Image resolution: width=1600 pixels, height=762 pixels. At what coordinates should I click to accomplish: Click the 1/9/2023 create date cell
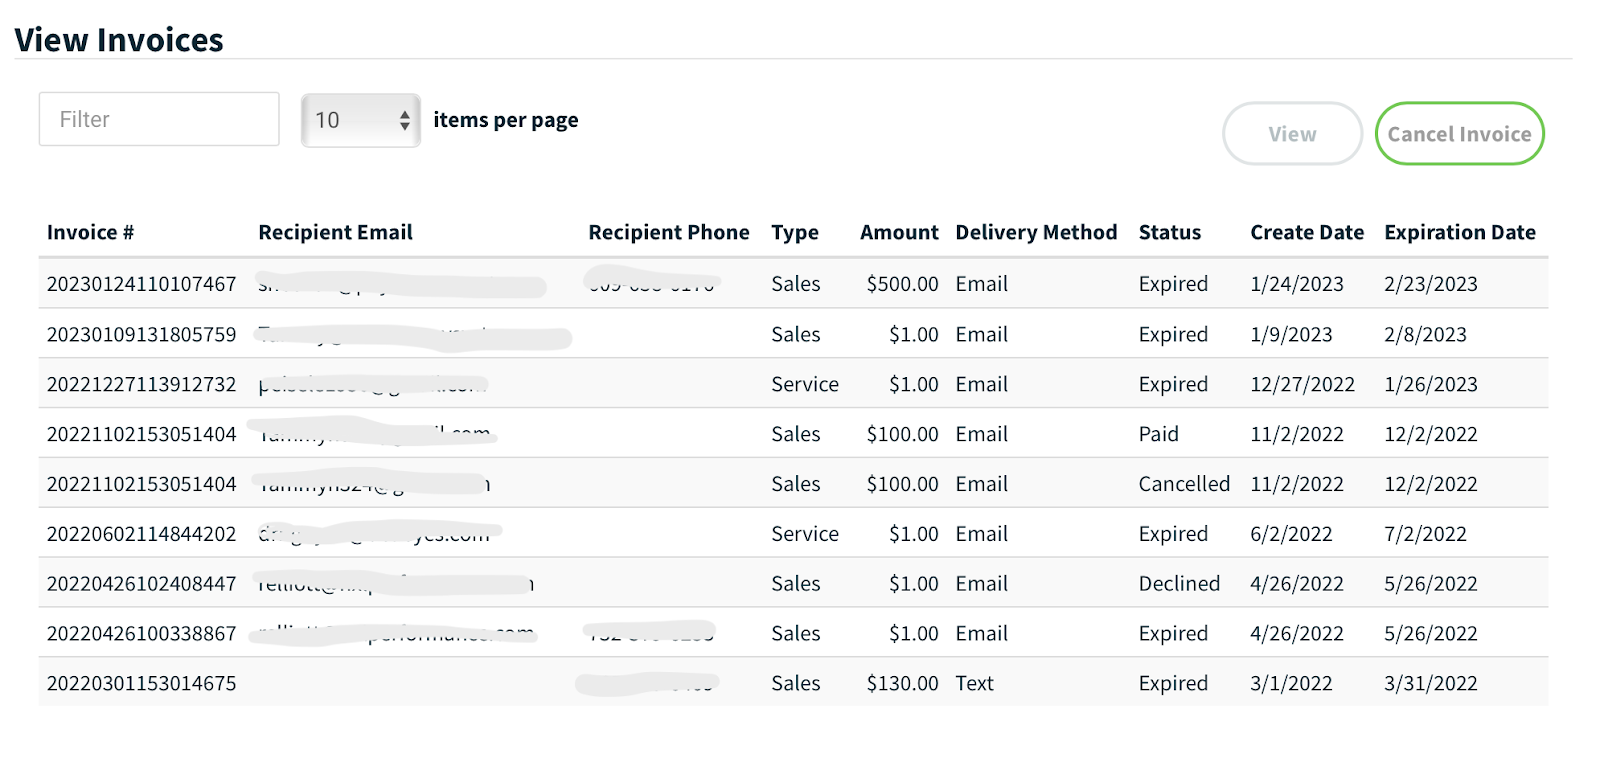click(x=1291, y=334)
